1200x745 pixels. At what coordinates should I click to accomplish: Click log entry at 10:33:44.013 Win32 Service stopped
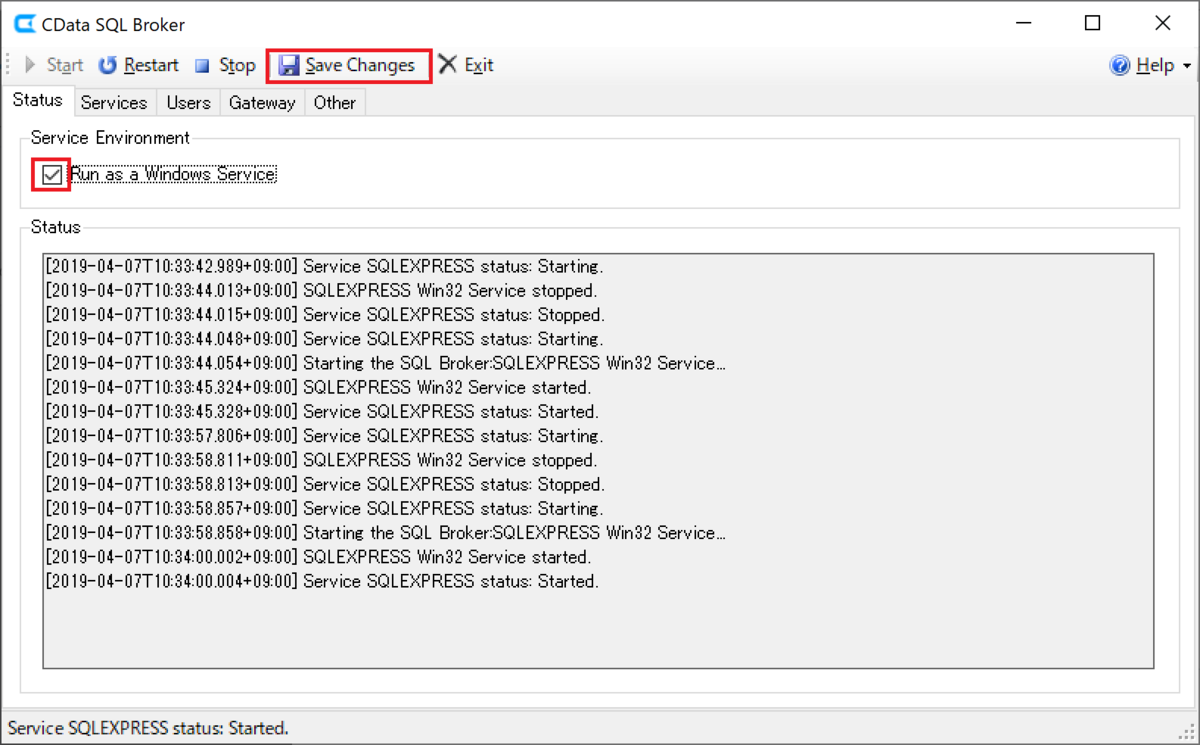[321, 291]
